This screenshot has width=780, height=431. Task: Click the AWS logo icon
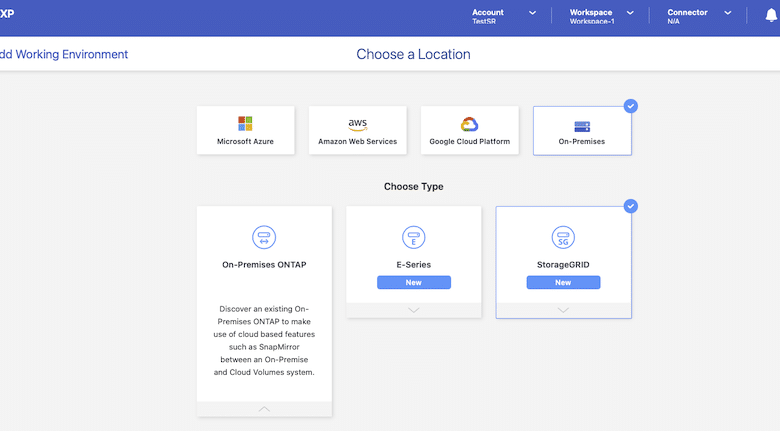point(357,124)
